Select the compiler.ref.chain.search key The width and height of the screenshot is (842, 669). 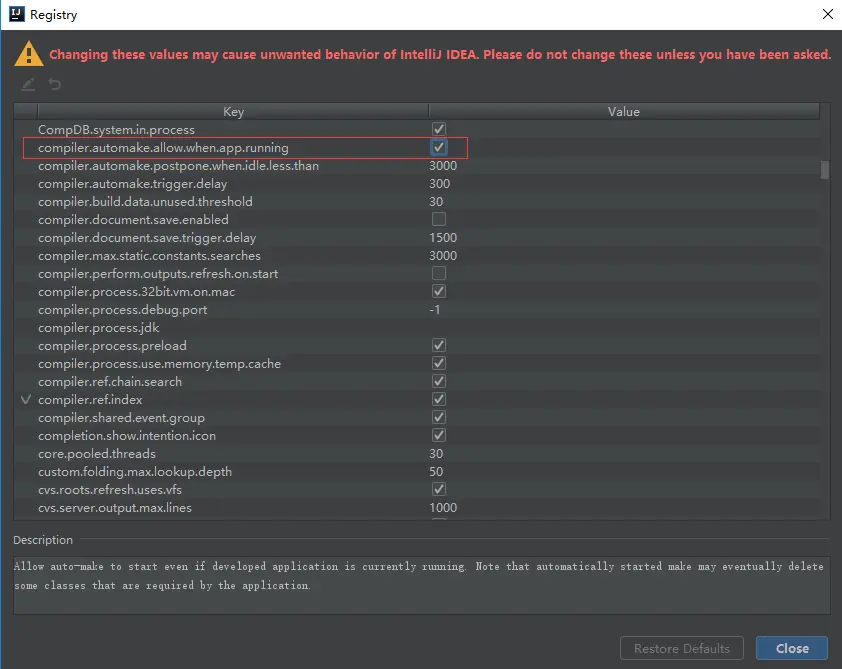110,382
